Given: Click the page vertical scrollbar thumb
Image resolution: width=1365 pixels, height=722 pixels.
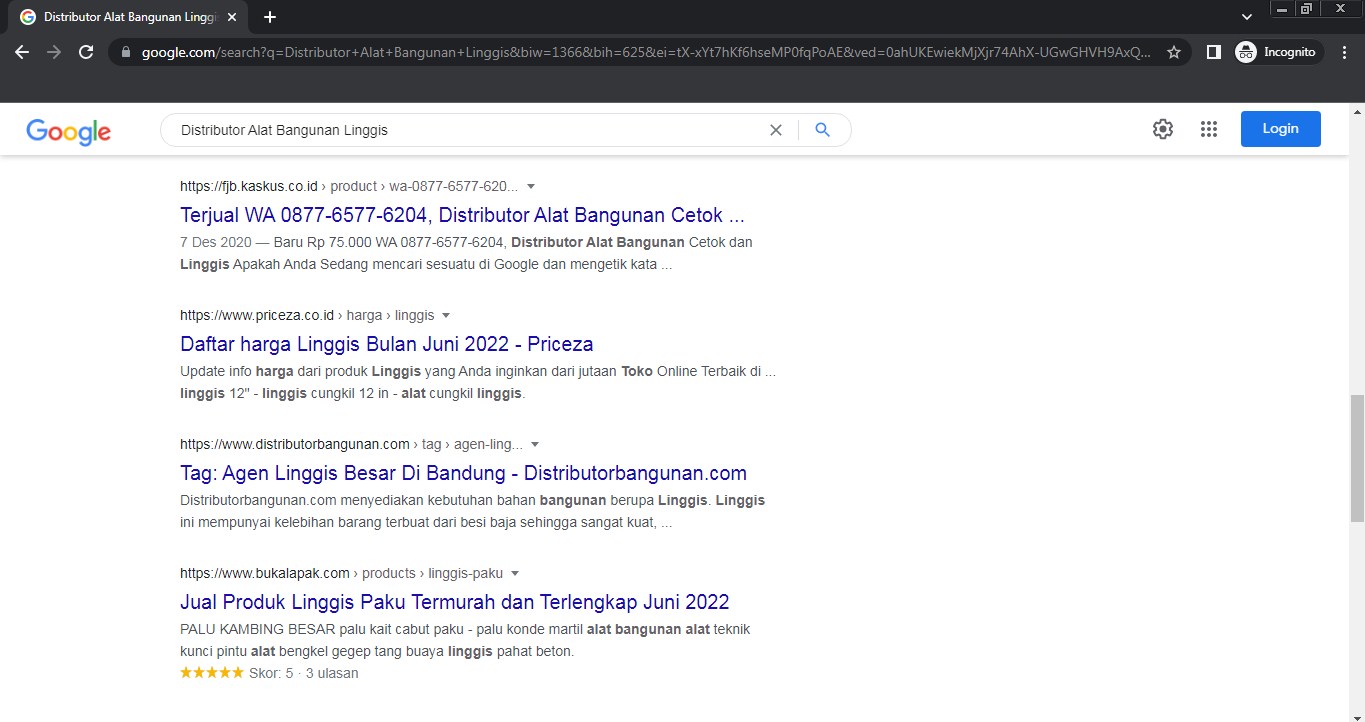Looking at the screenshot, I should (x=1357, y=458).
